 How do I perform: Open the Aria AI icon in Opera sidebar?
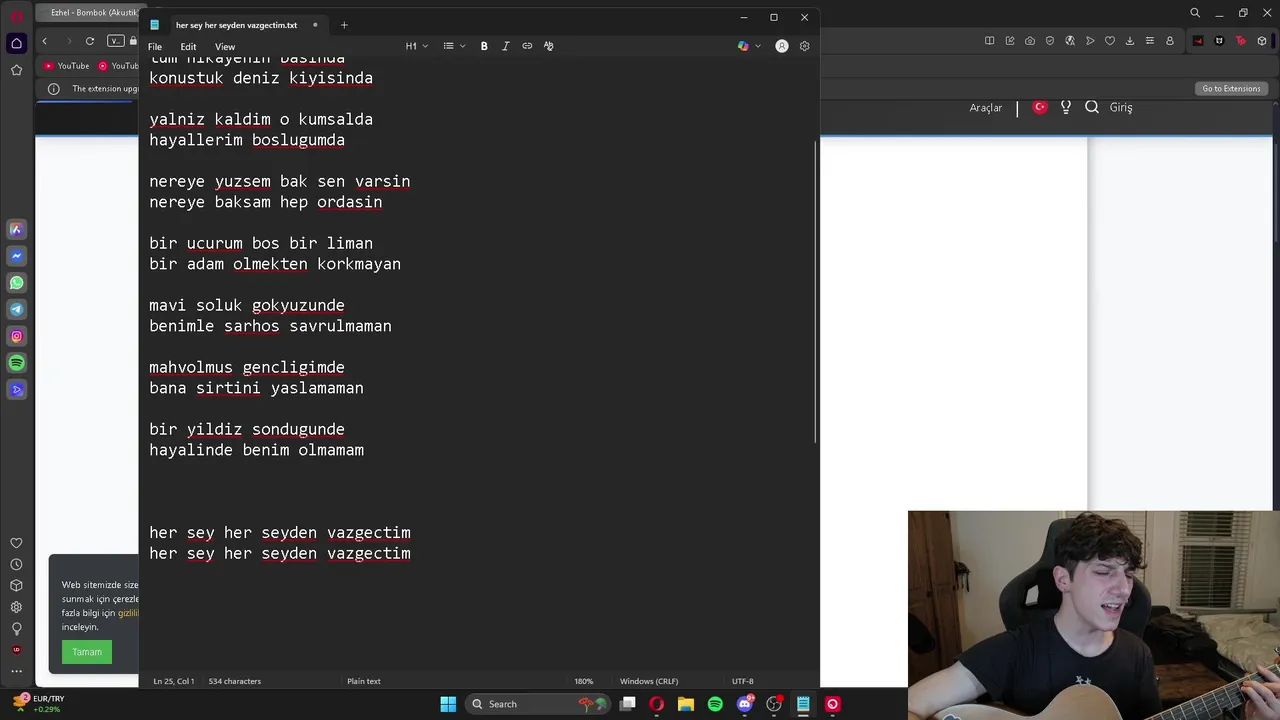pos(16,229)
